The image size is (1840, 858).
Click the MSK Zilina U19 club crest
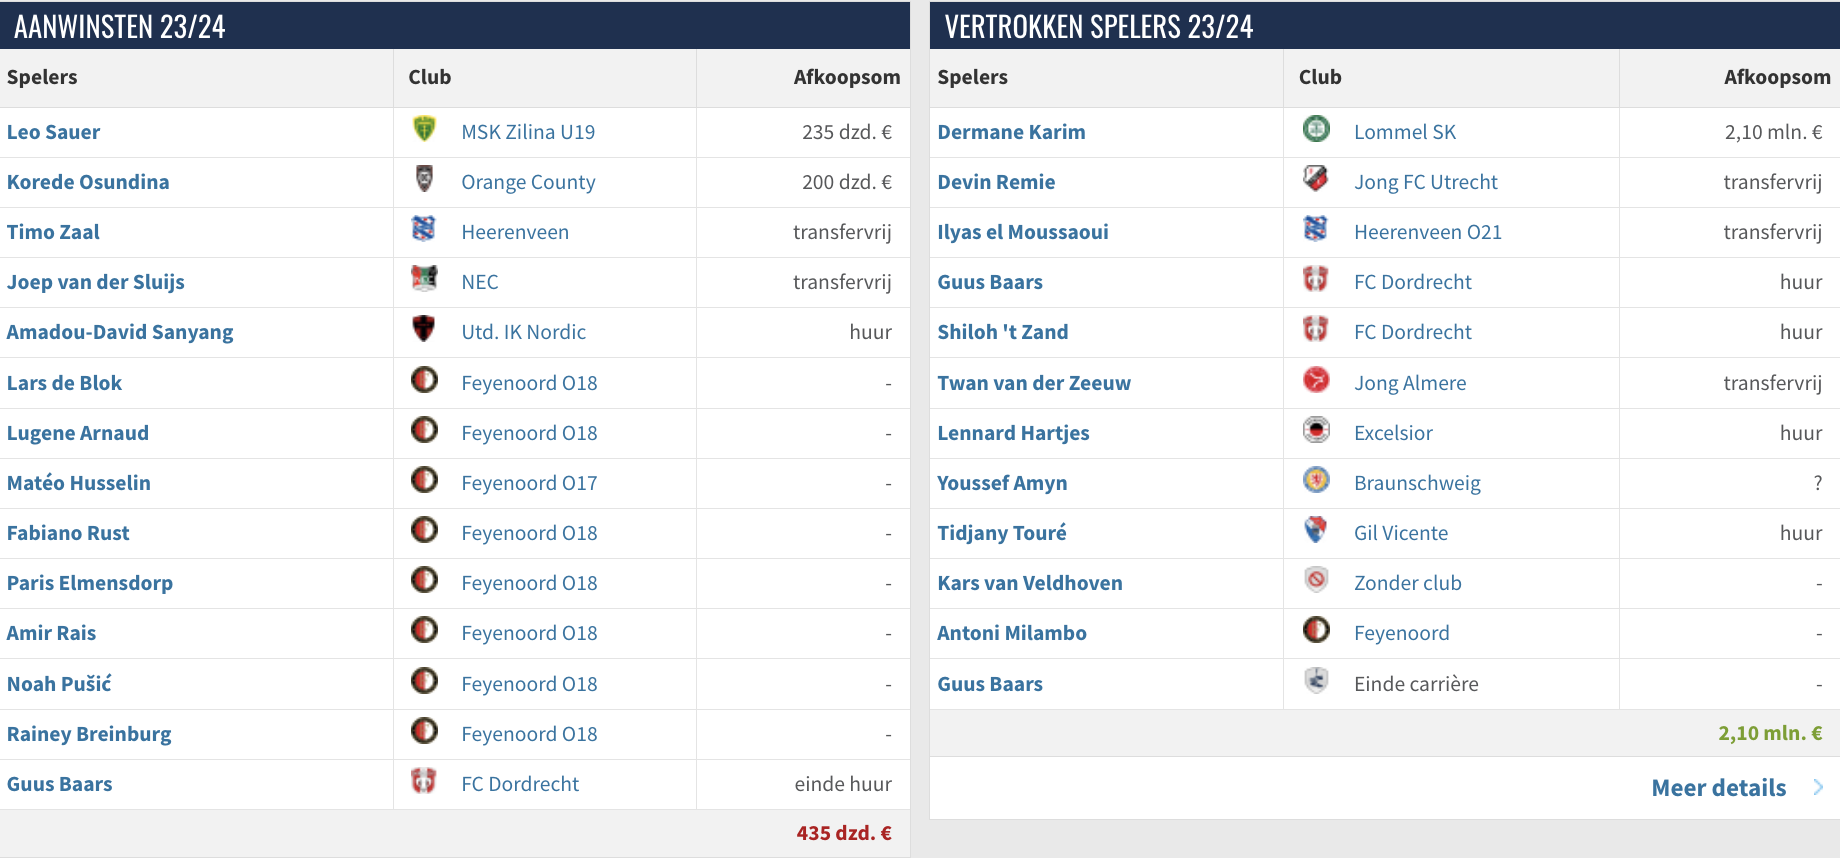click(424, 129)
